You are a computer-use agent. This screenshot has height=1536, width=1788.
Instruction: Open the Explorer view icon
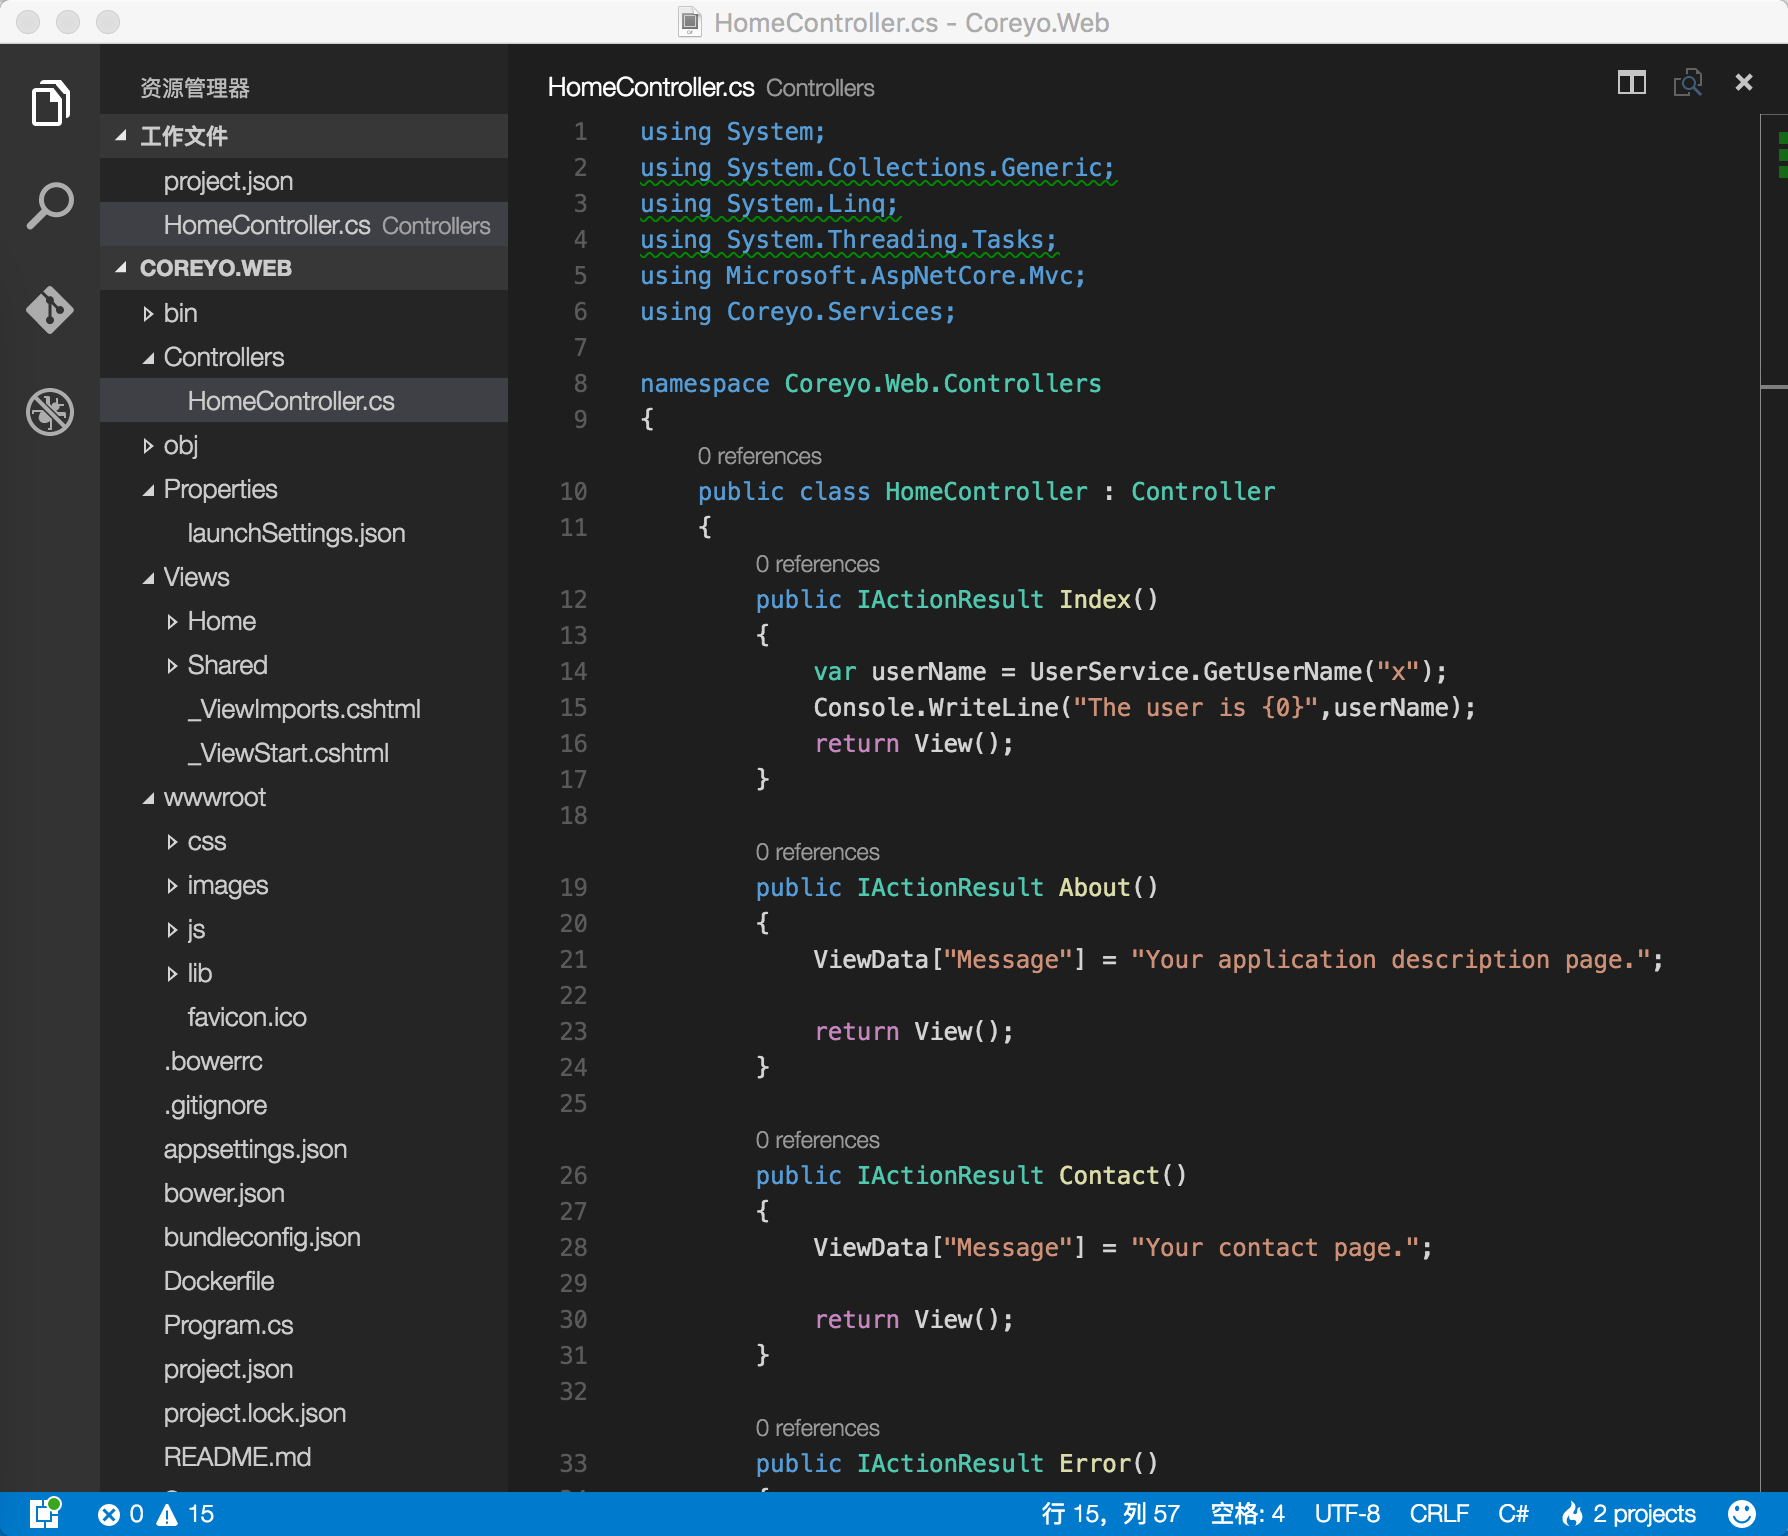[x=50, y=103]
